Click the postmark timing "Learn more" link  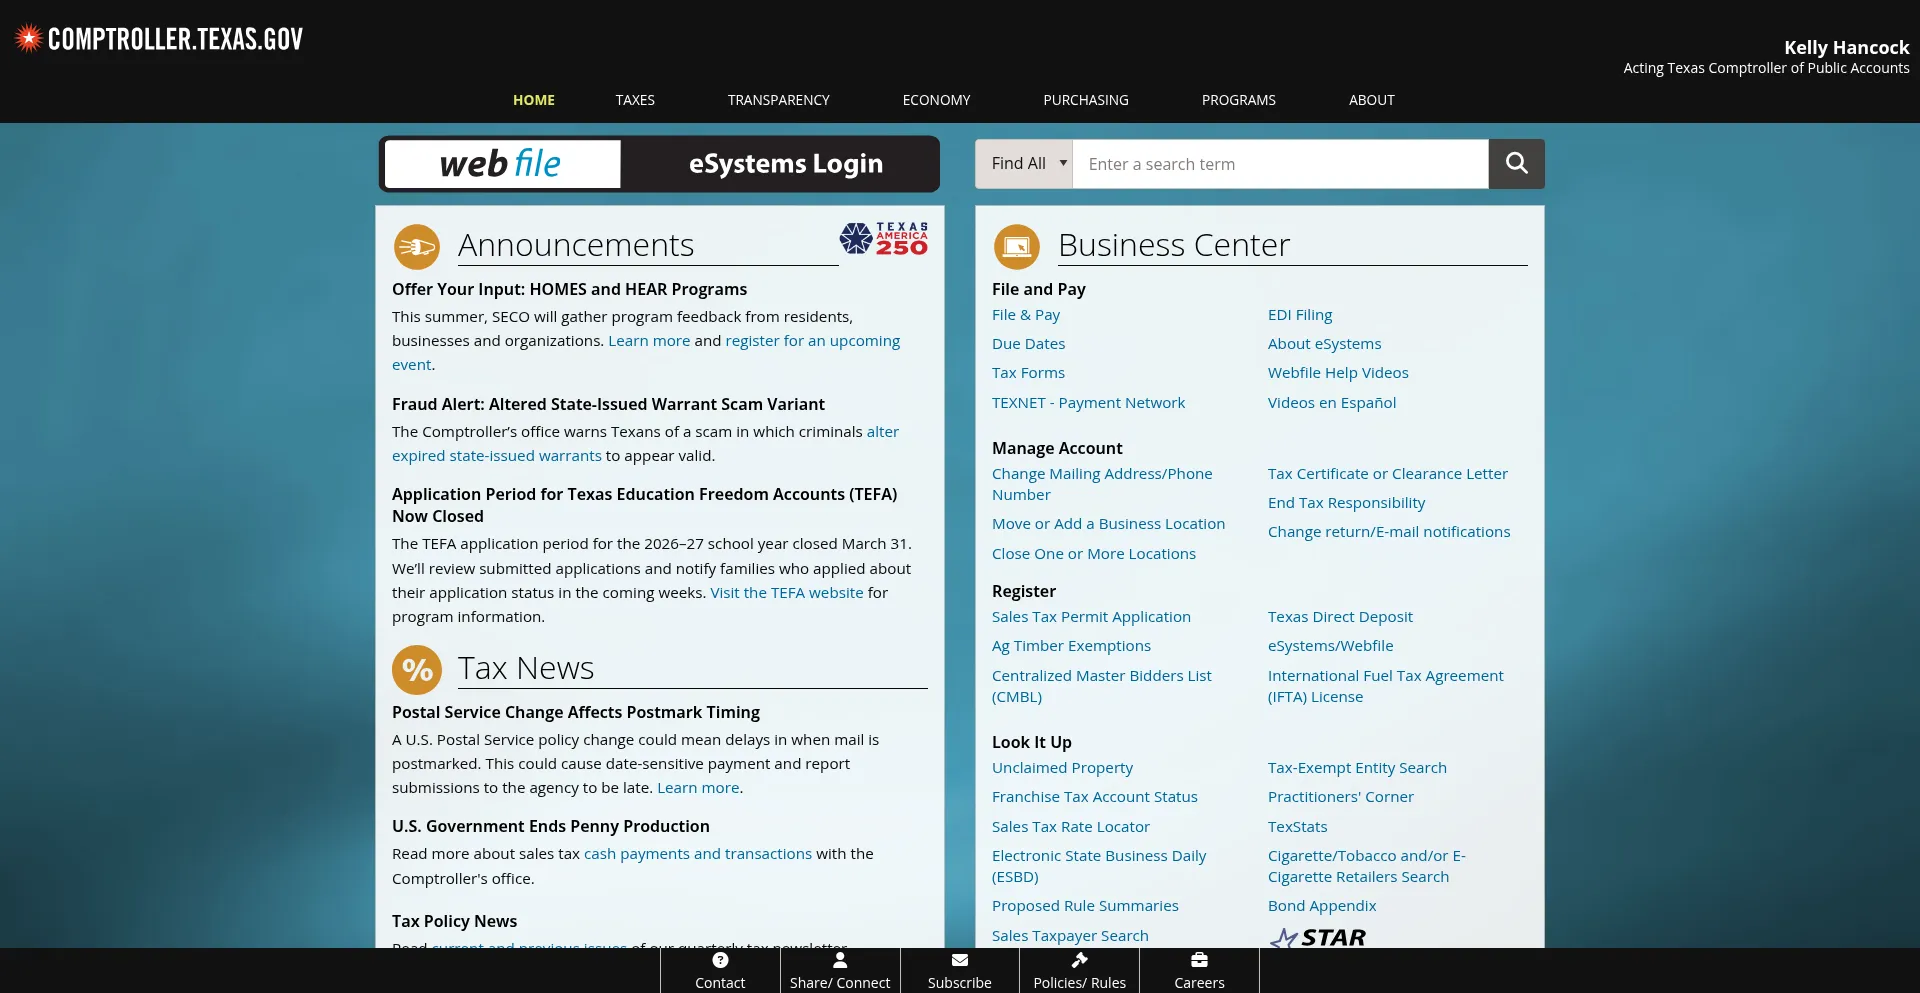tap(698, 788)
